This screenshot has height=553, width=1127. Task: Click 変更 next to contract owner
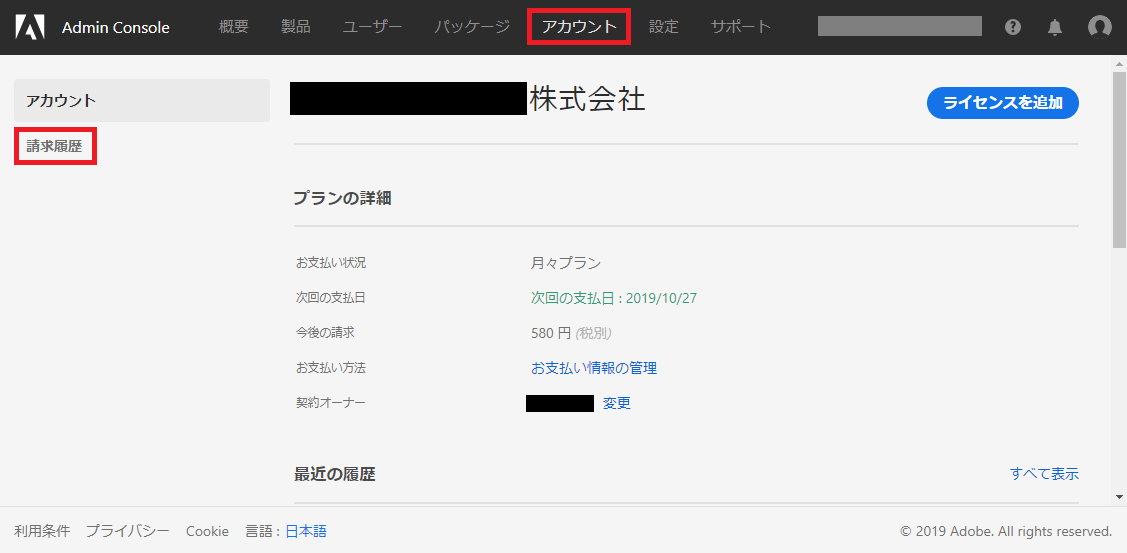[617, 403]
